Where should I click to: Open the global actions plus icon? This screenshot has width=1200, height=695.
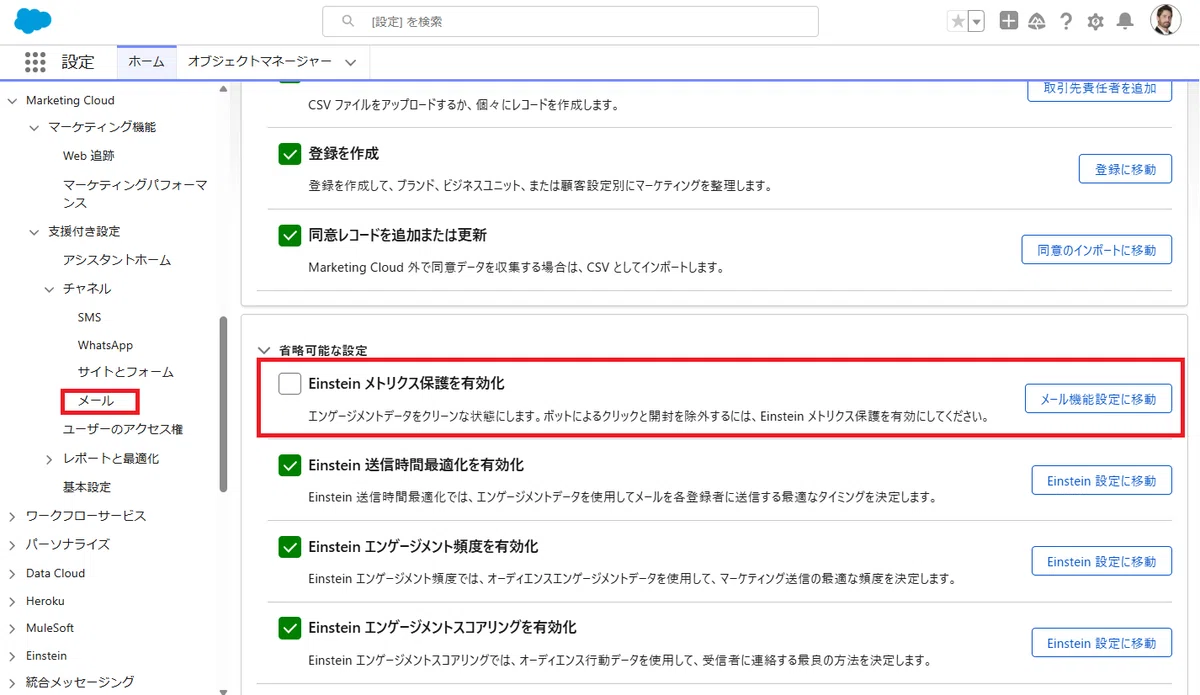(x=1009, y=21)
